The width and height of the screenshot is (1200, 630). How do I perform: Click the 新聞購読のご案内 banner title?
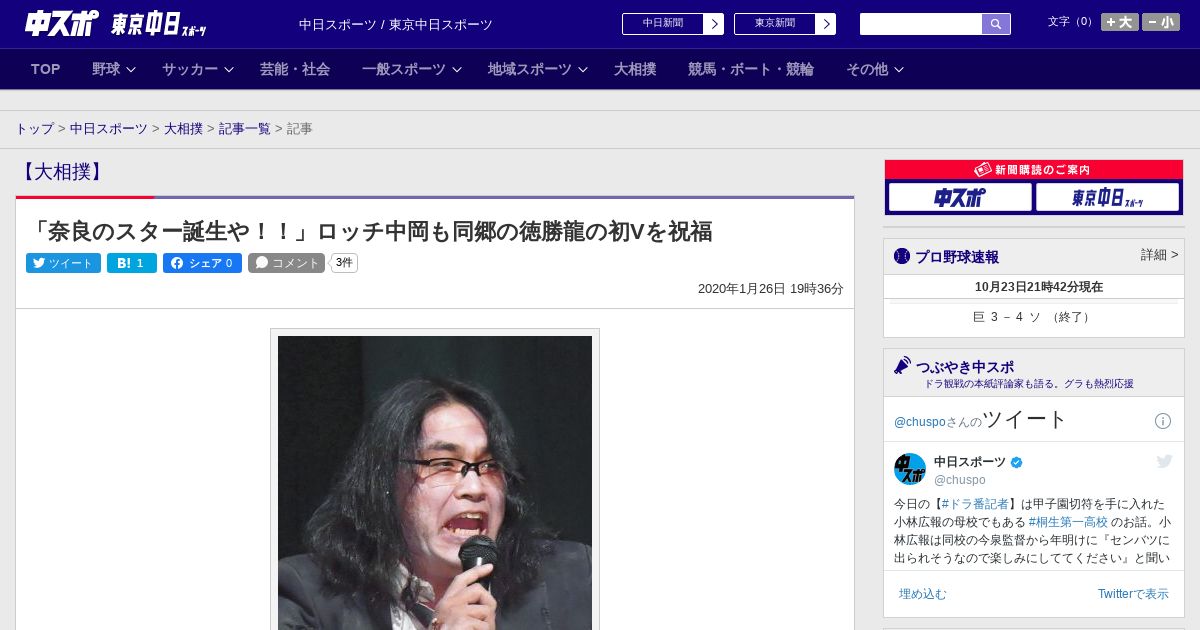1034,170
